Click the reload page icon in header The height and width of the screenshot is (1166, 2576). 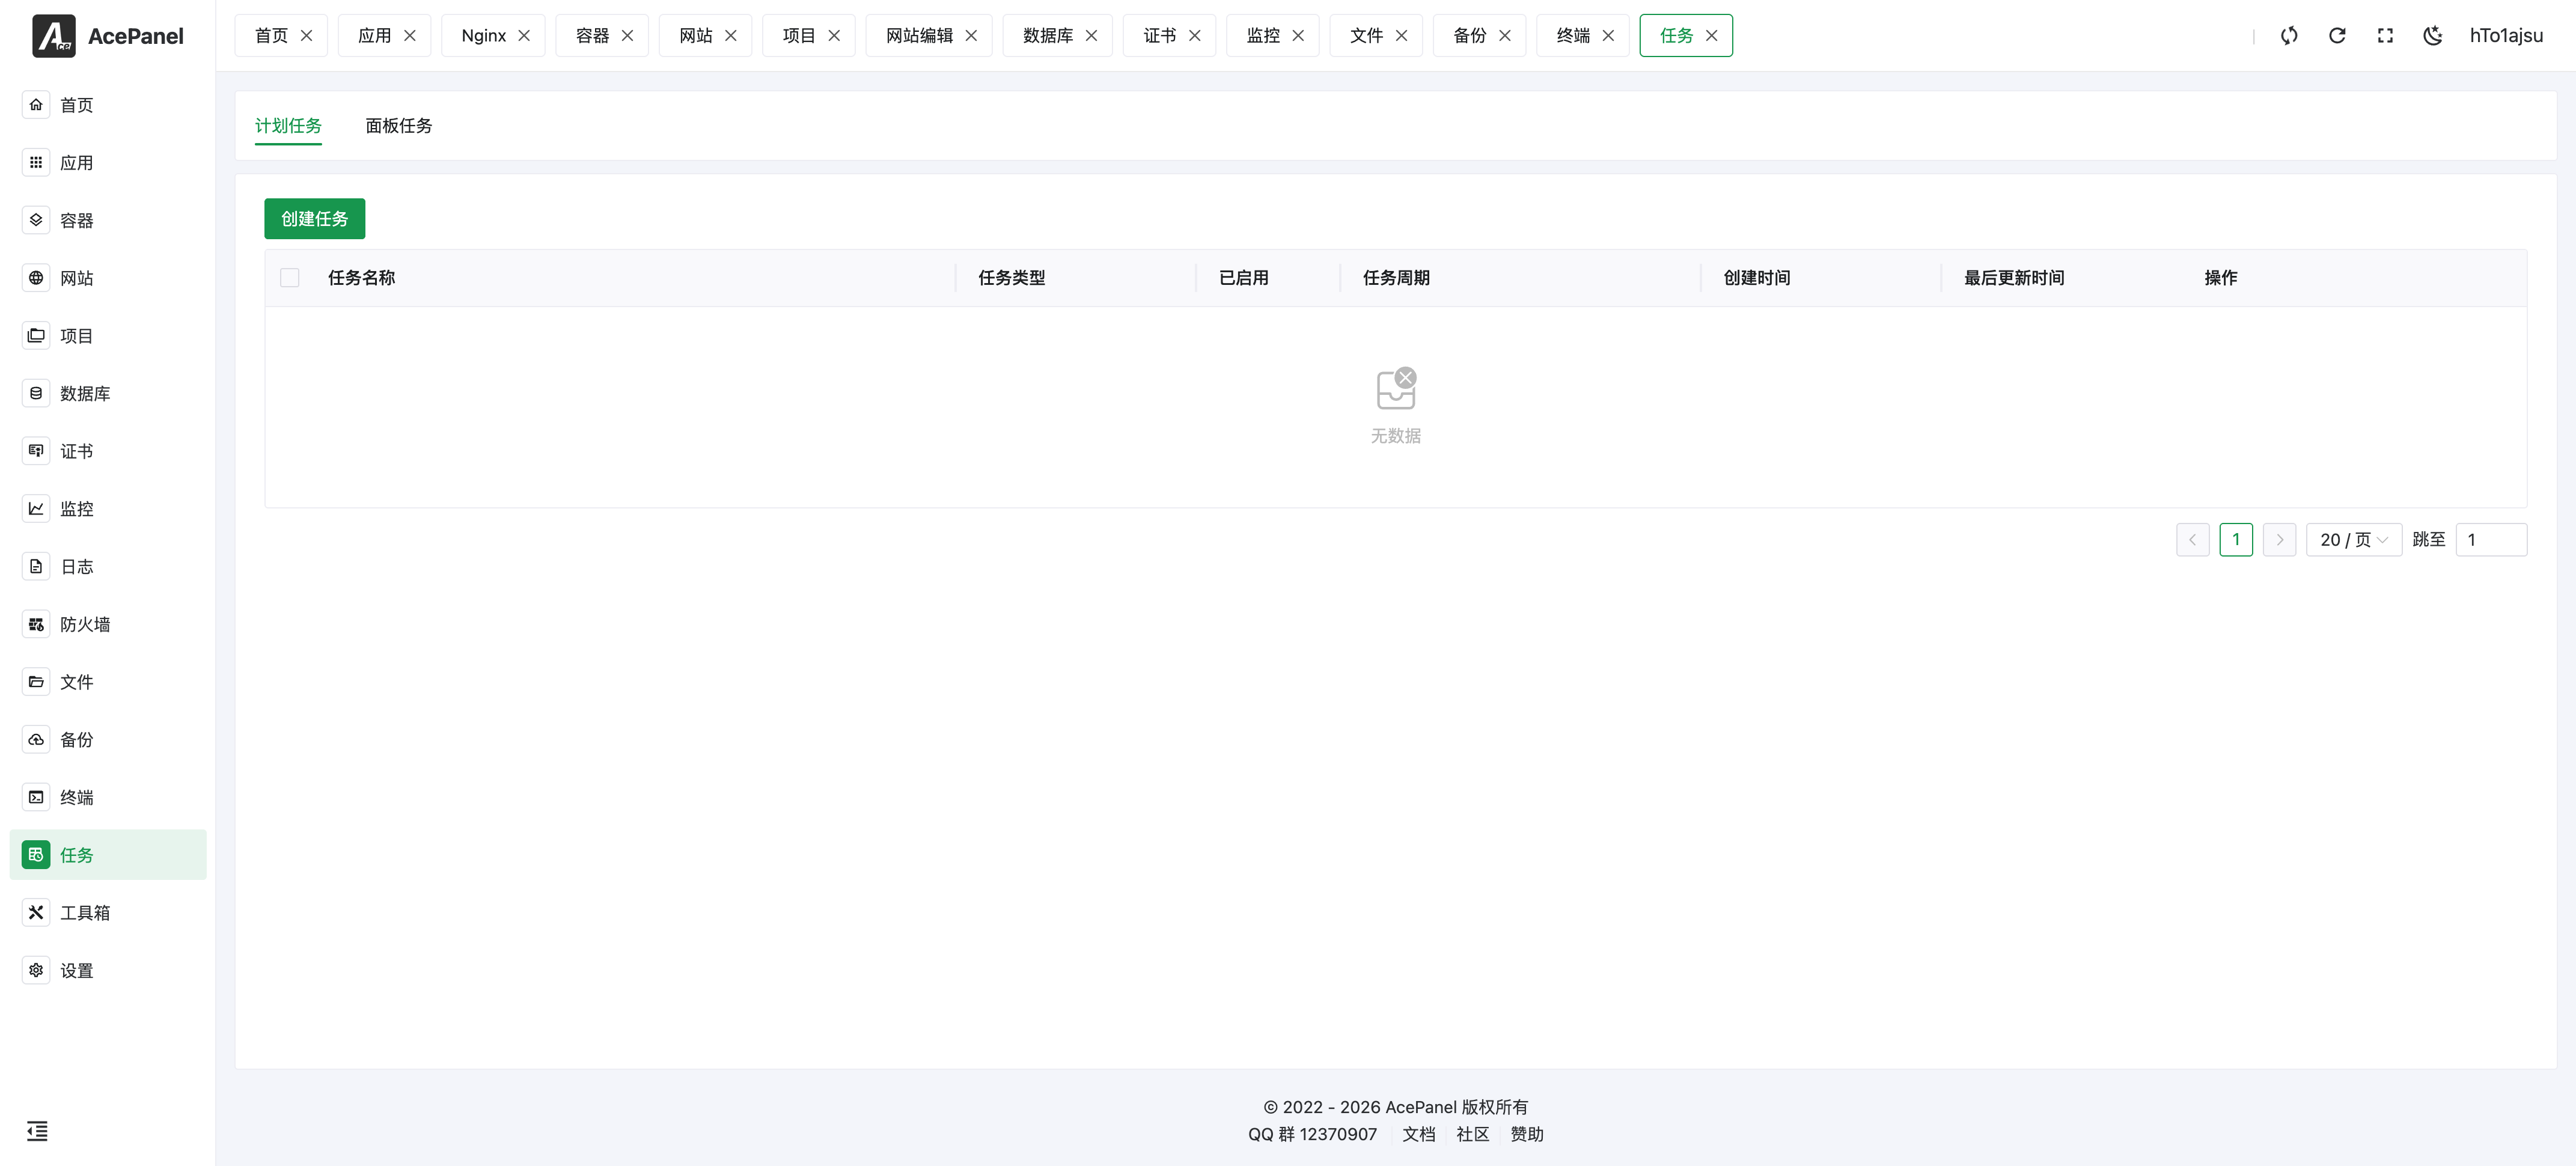(x=2337, y=36)
